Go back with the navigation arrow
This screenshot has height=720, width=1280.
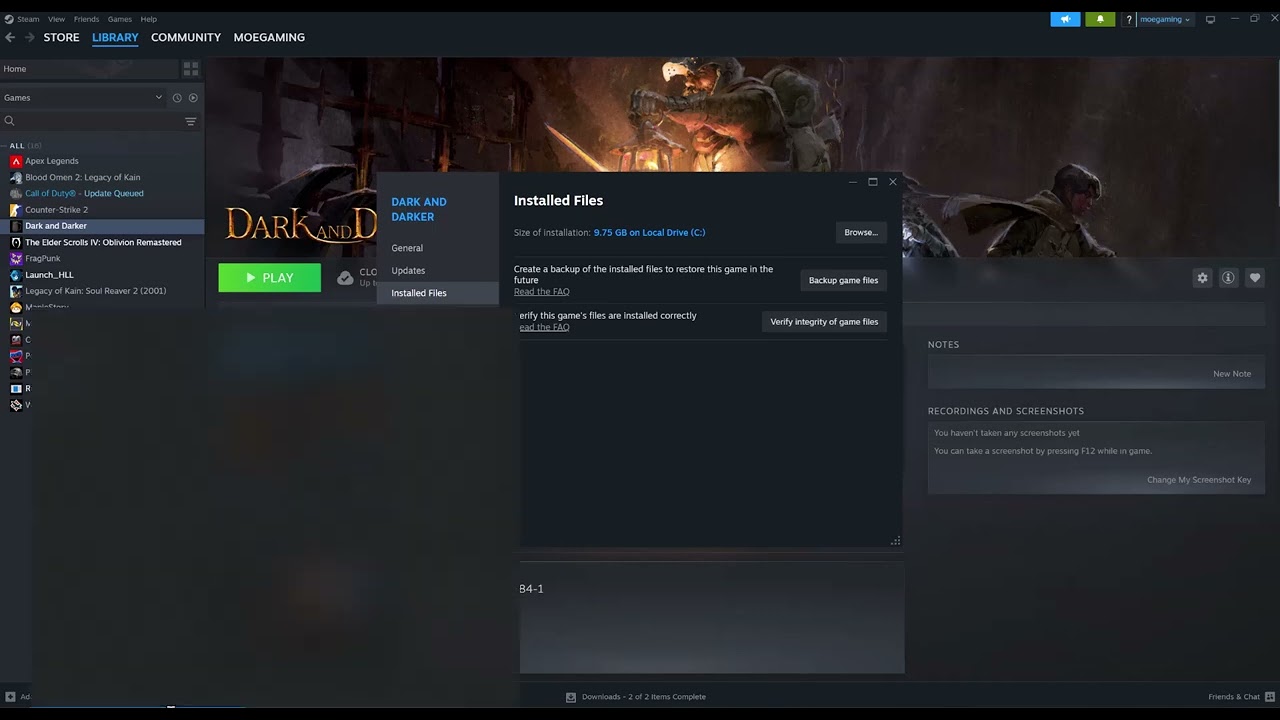[10, 37]
